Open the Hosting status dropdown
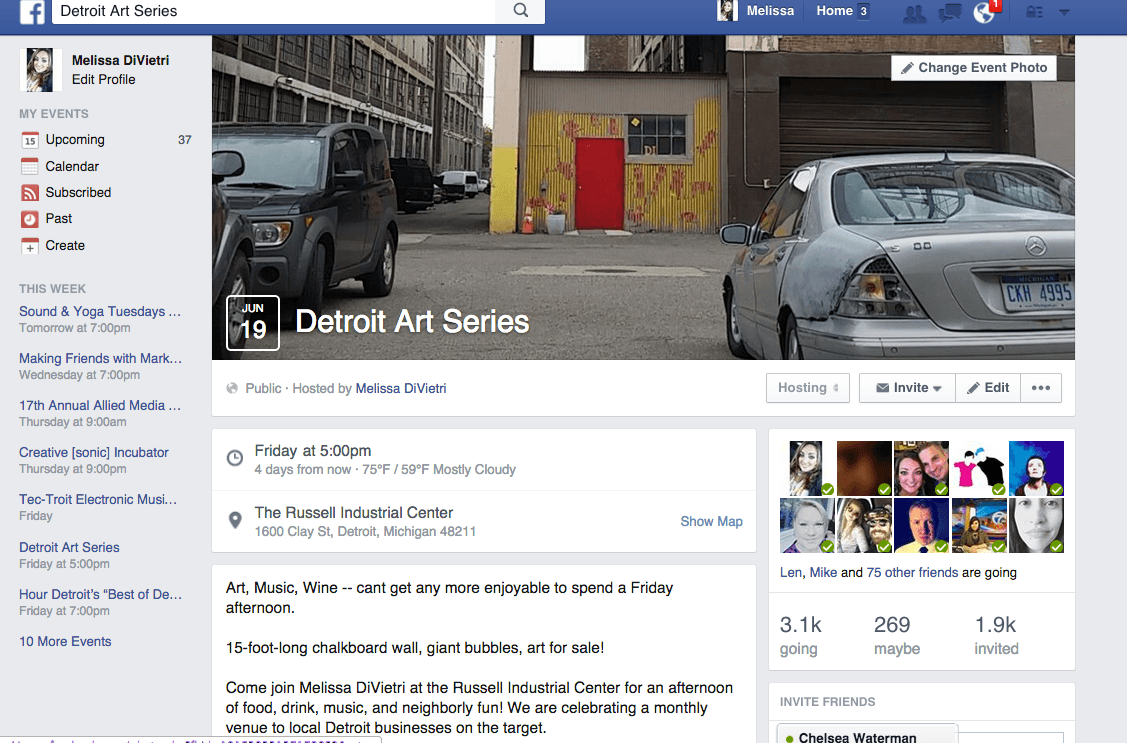Screen dimensions: 1127x743 [x=808, y=388]
